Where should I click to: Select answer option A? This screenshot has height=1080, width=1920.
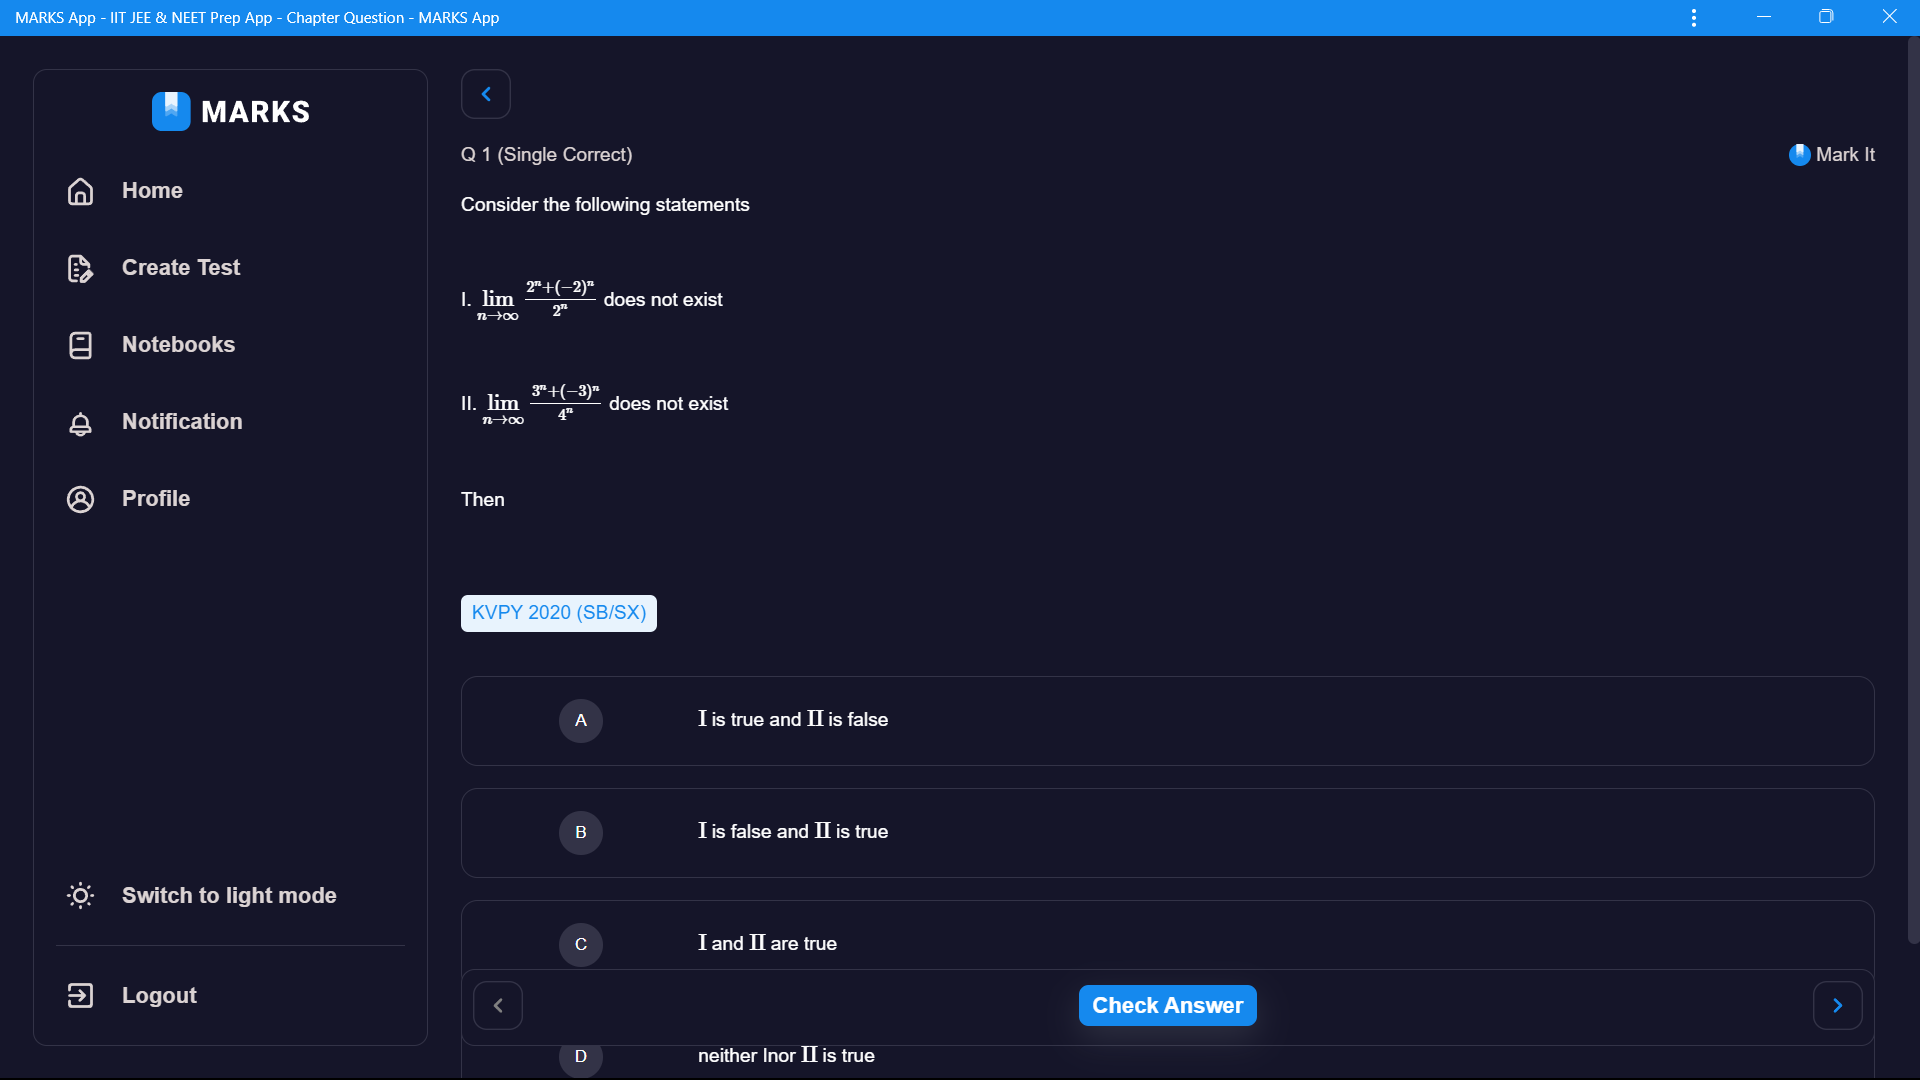coord(580,720)
